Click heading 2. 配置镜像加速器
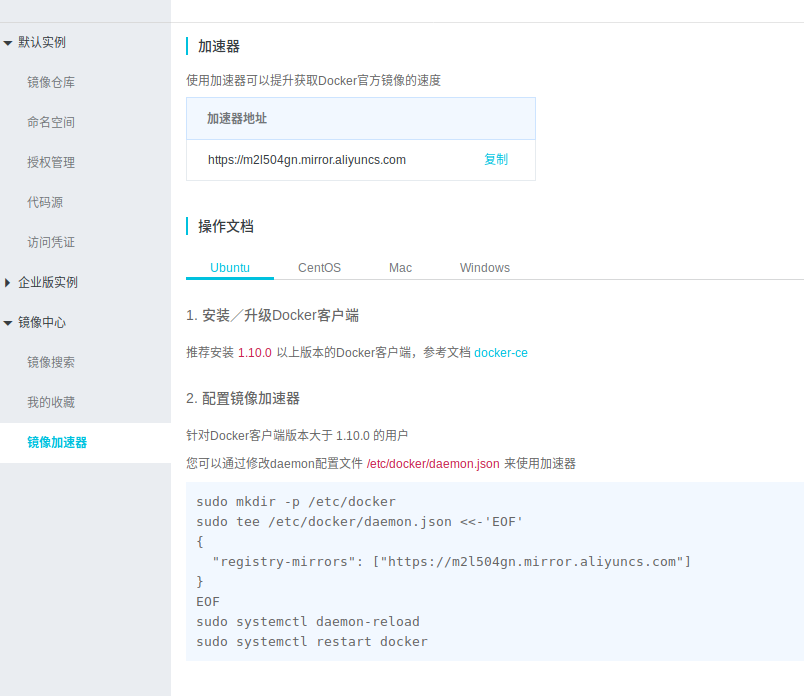This screenshot has width=804, height=696. pos(243,399)
